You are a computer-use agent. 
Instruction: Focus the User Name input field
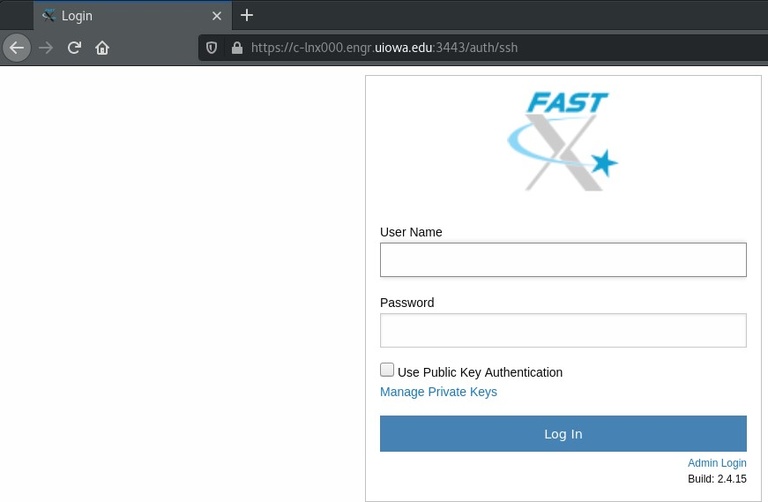563,260
